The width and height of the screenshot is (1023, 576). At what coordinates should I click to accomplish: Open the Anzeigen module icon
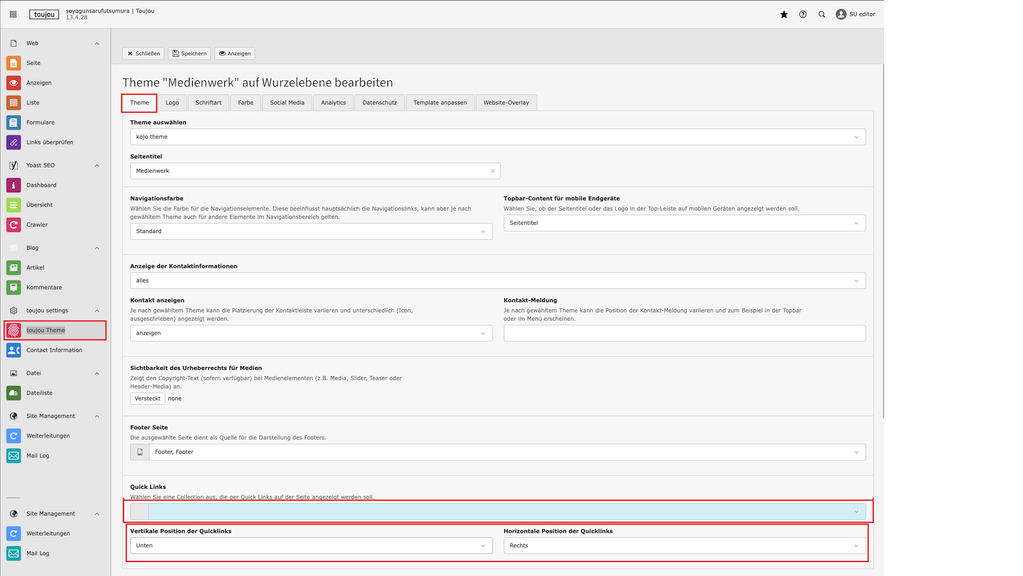coord(14,83)
